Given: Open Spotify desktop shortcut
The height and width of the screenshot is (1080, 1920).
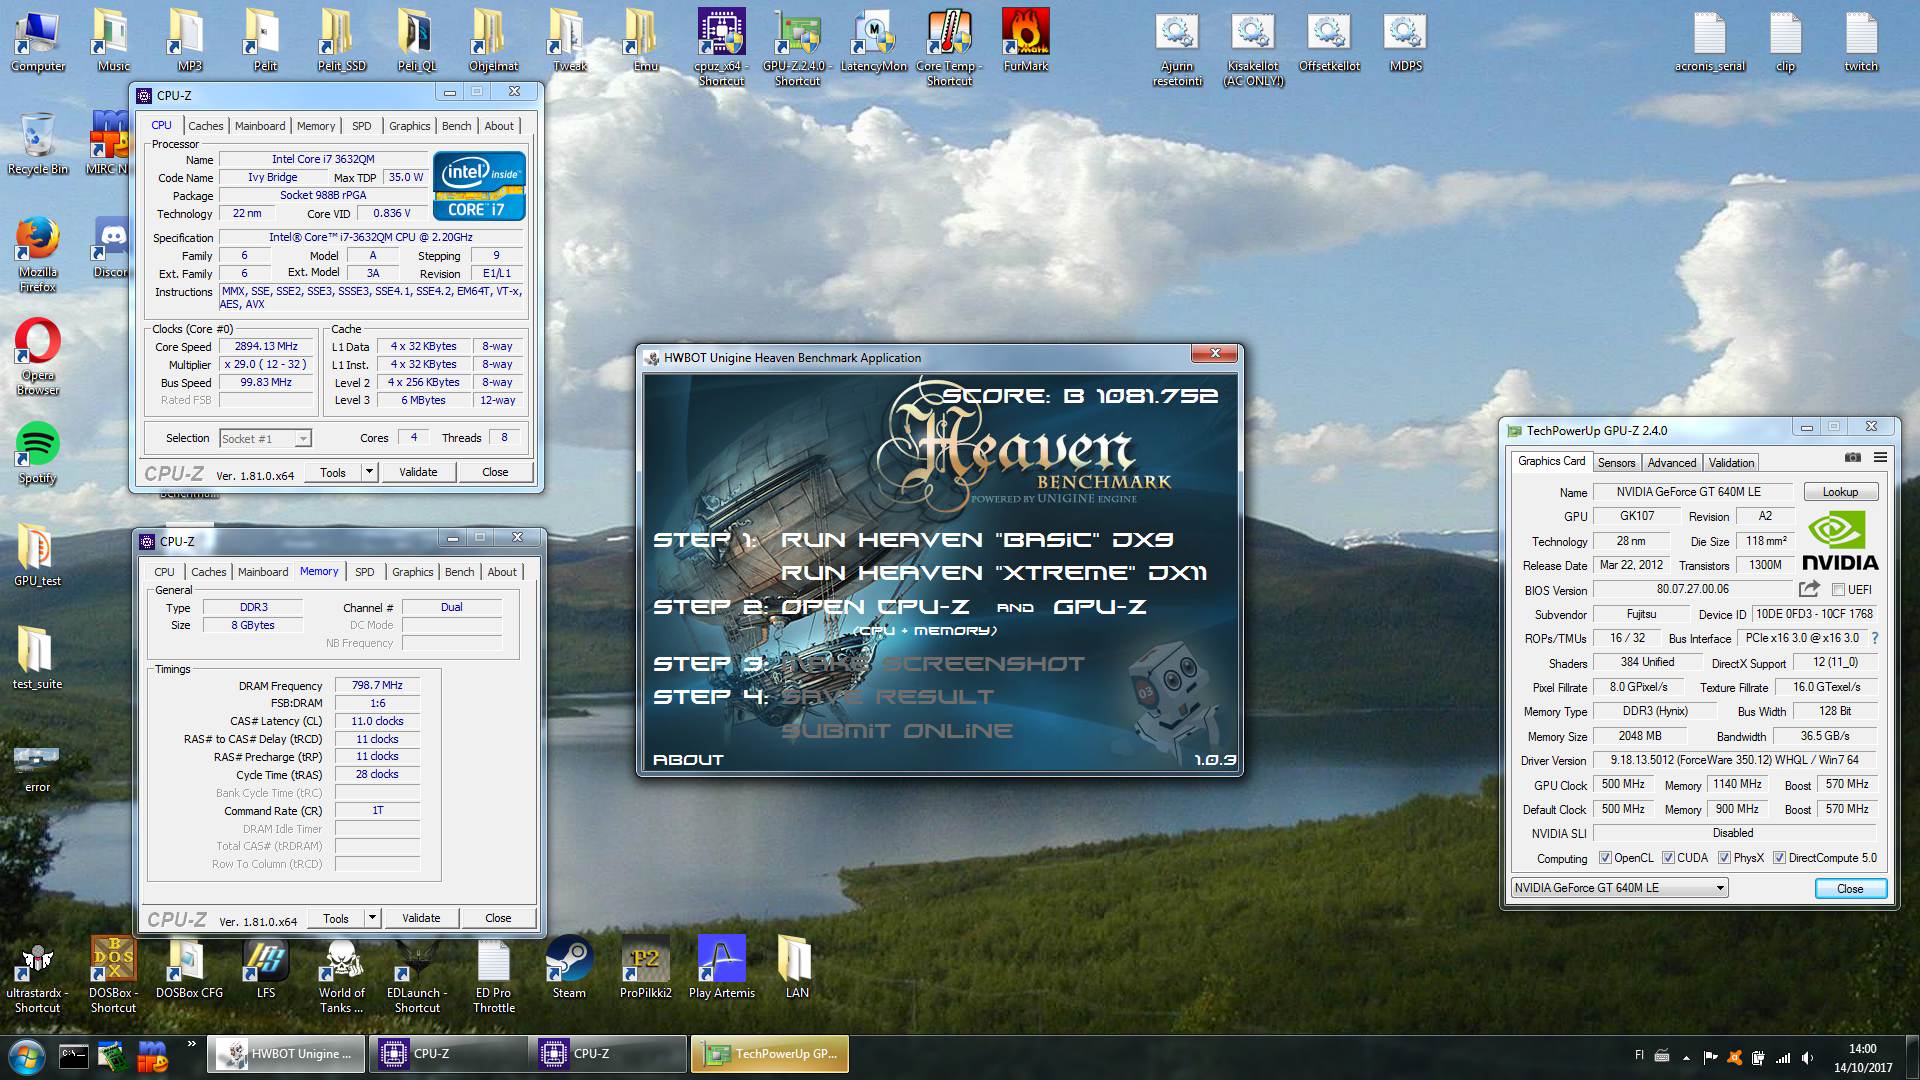Looking at the screenshot, I should tap(38, 453).
